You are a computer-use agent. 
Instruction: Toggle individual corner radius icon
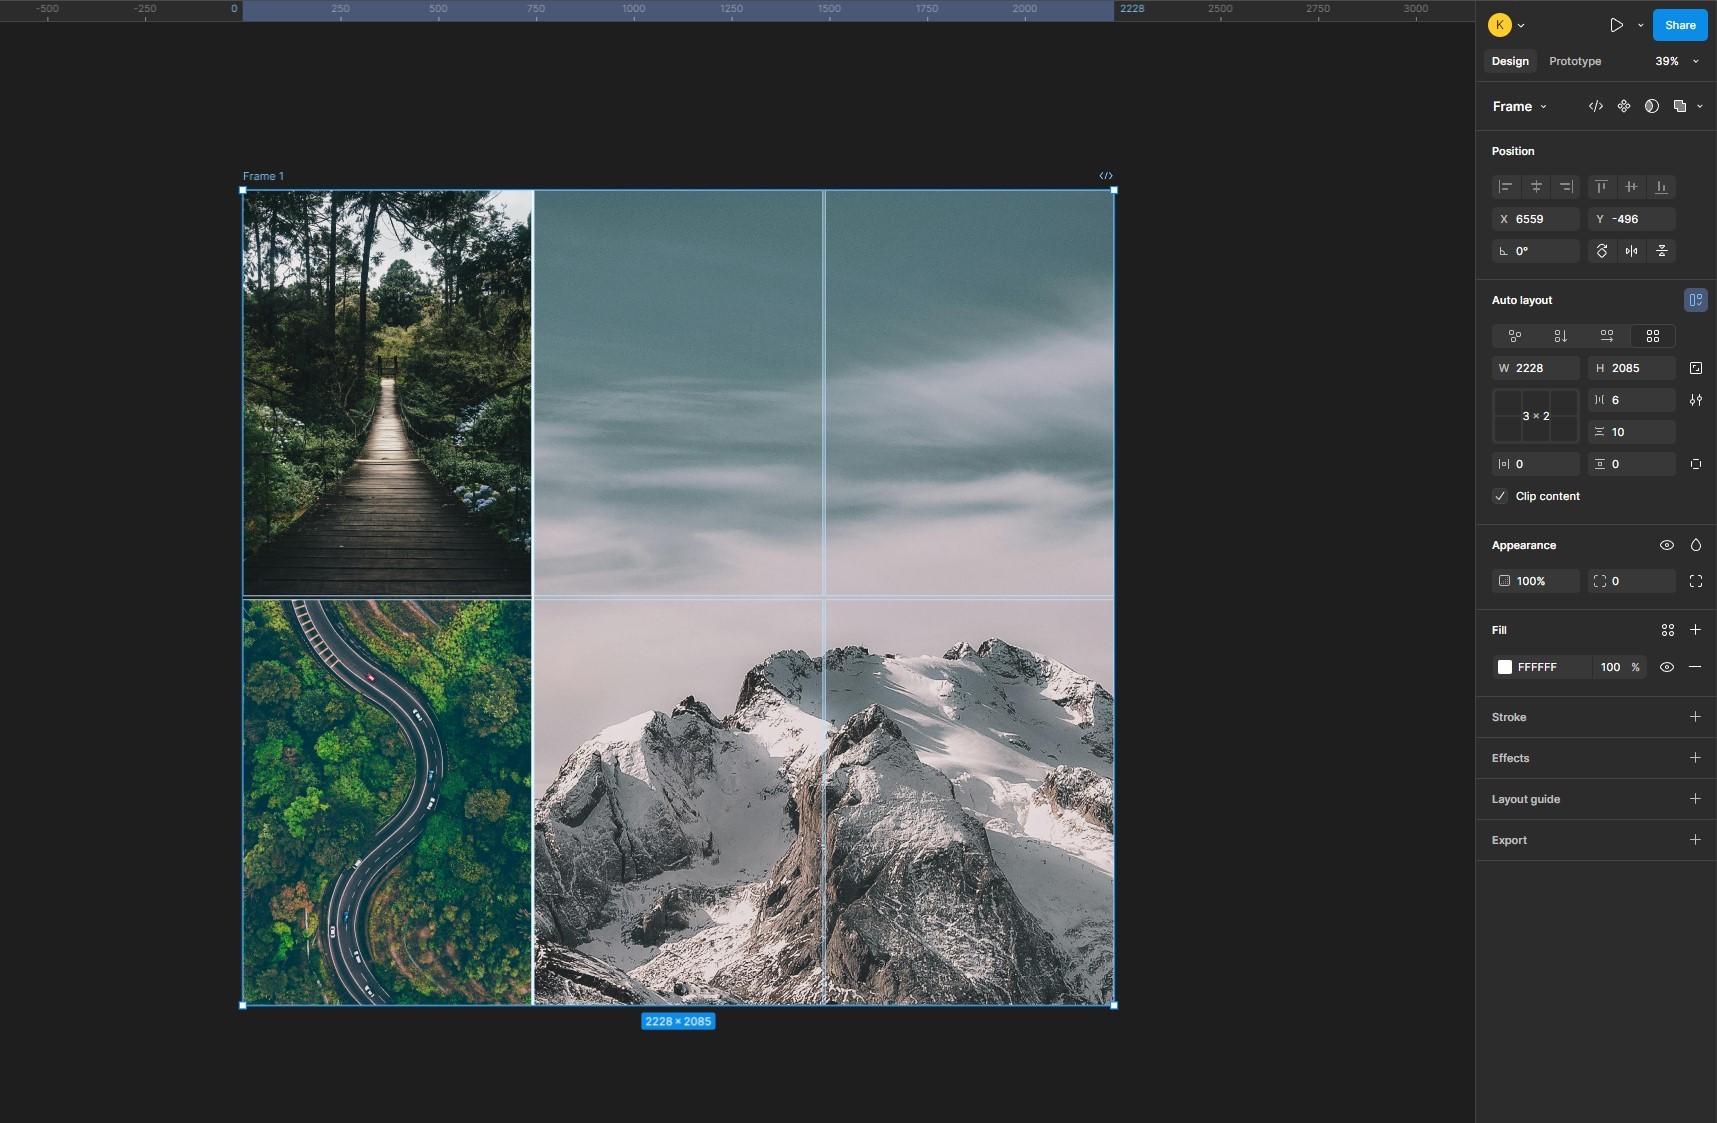coord(1696,581)
